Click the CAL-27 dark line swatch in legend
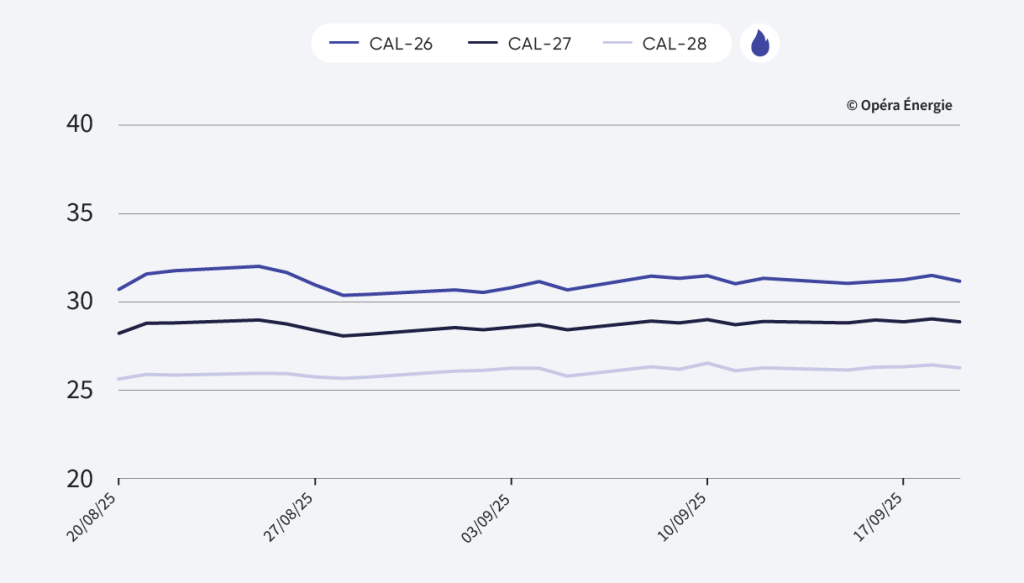The width and height of the screenshot is (1024, 583). 483,44
